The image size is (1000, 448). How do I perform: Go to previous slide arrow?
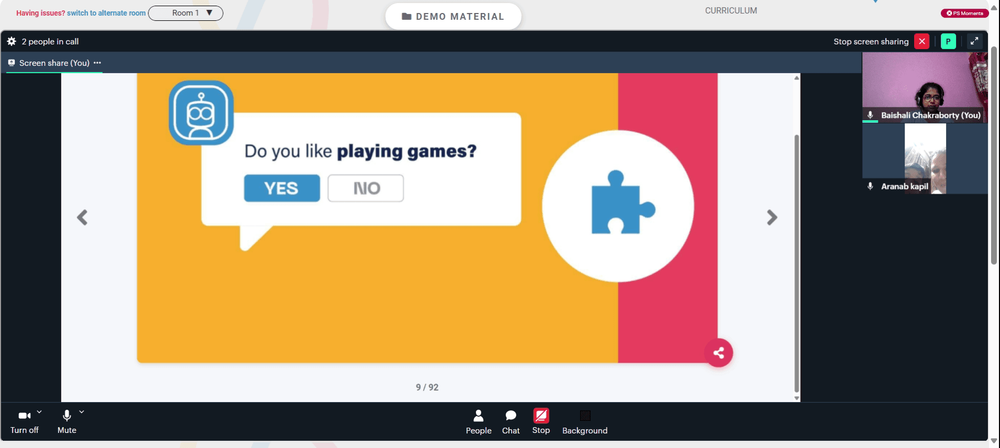tap(82, 218)
